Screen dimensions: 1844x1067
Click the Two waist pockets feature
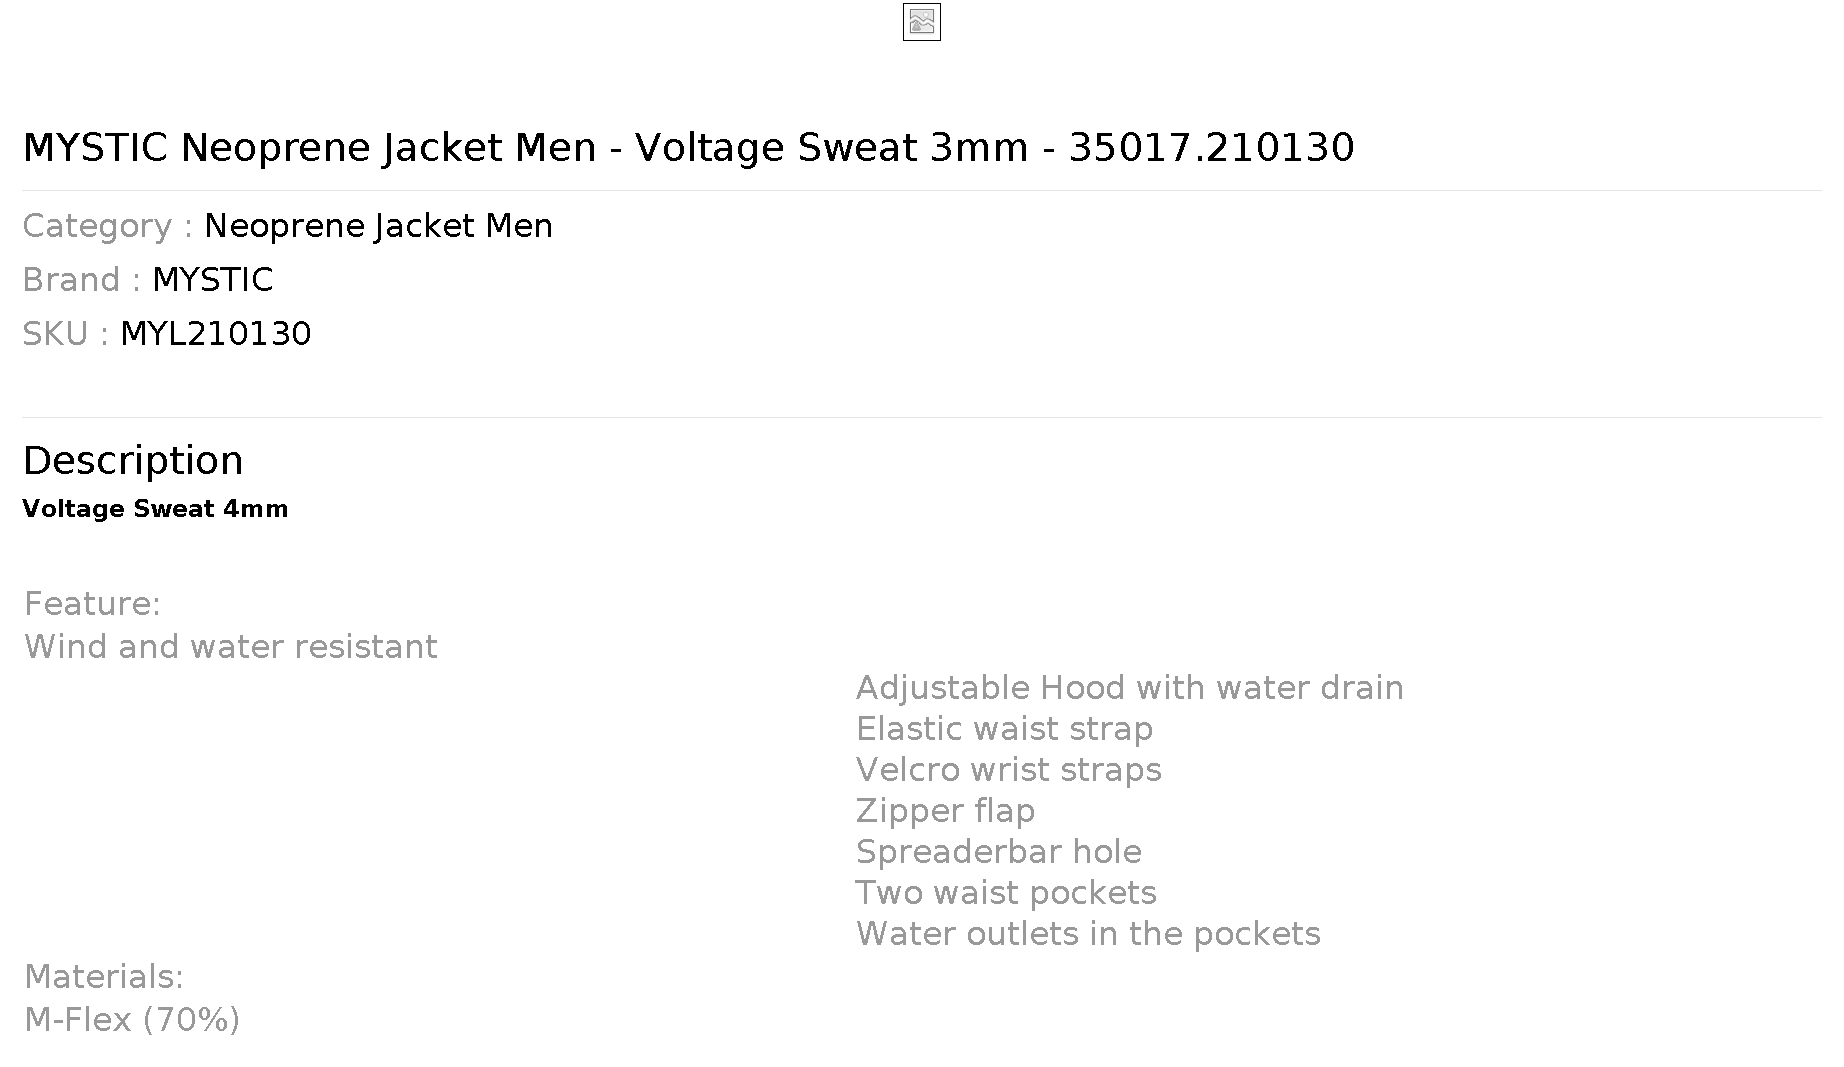click(1006, 893)
